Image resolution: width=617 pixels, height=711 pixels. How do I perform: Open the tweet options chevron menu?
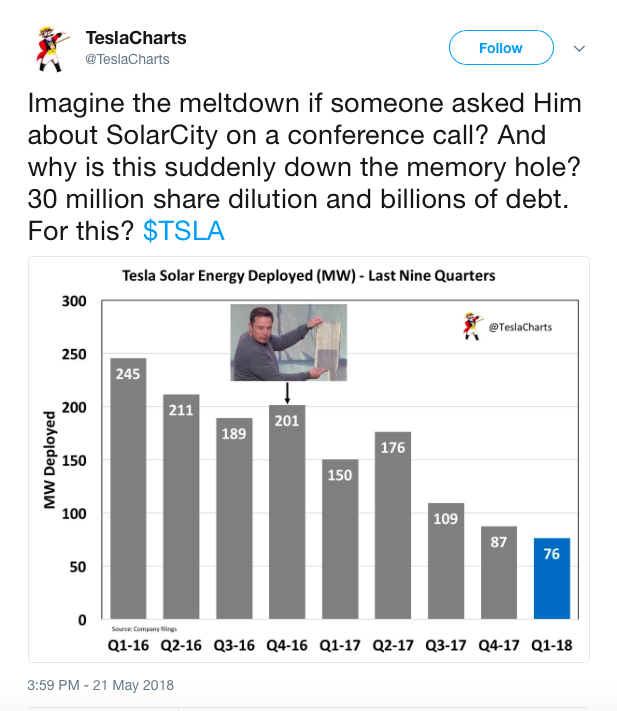click(579, 48)
